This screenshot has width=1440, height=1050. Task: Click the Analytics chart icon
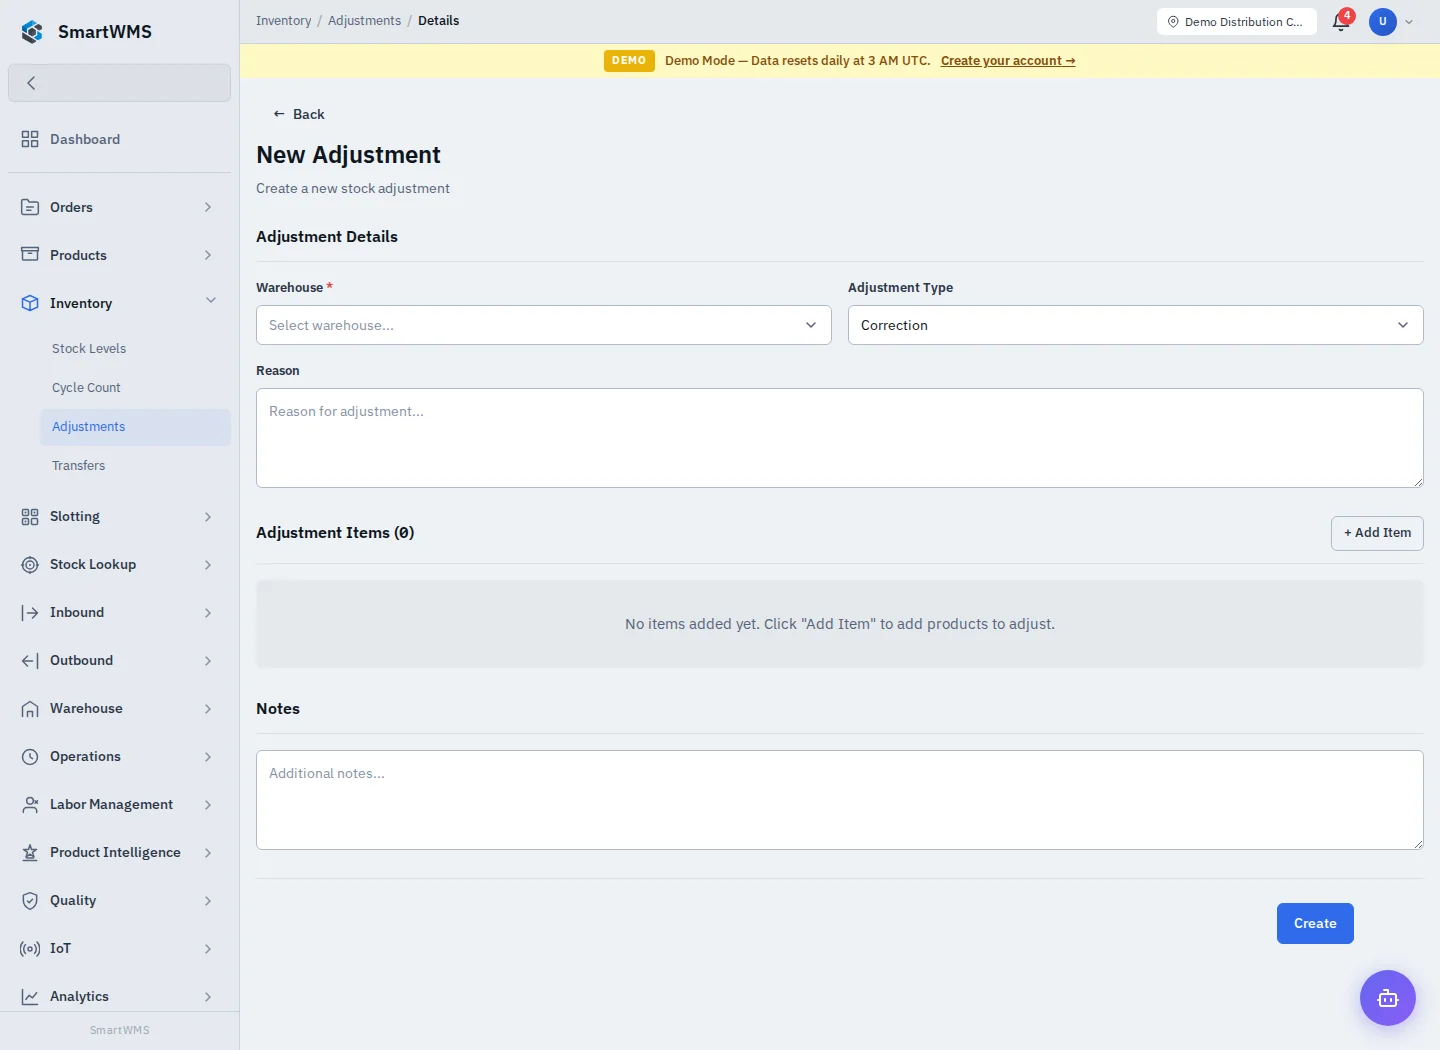[30, 997]
